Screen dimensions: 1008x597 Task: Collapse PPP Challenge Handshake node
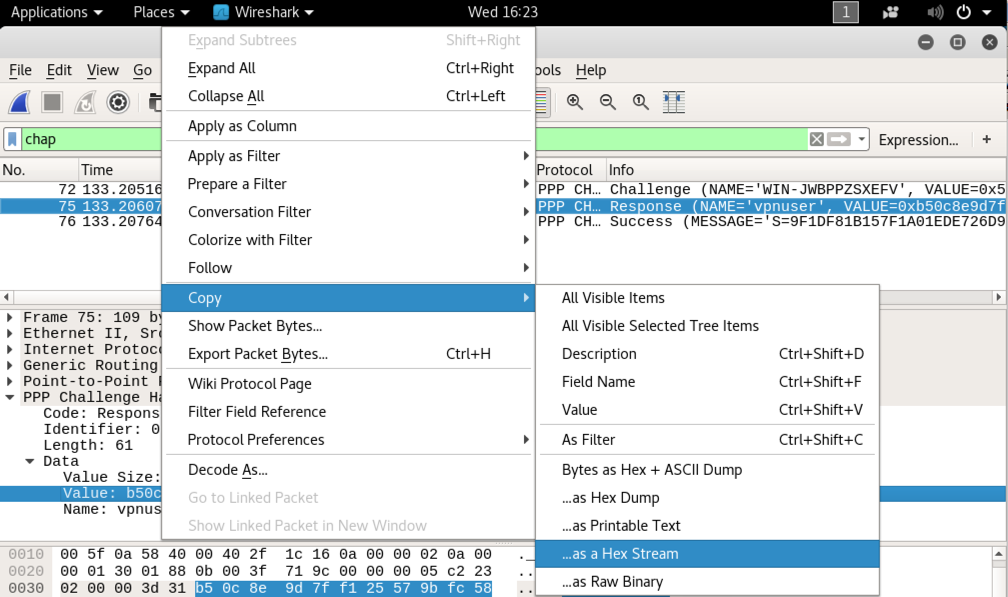point(10,397)
